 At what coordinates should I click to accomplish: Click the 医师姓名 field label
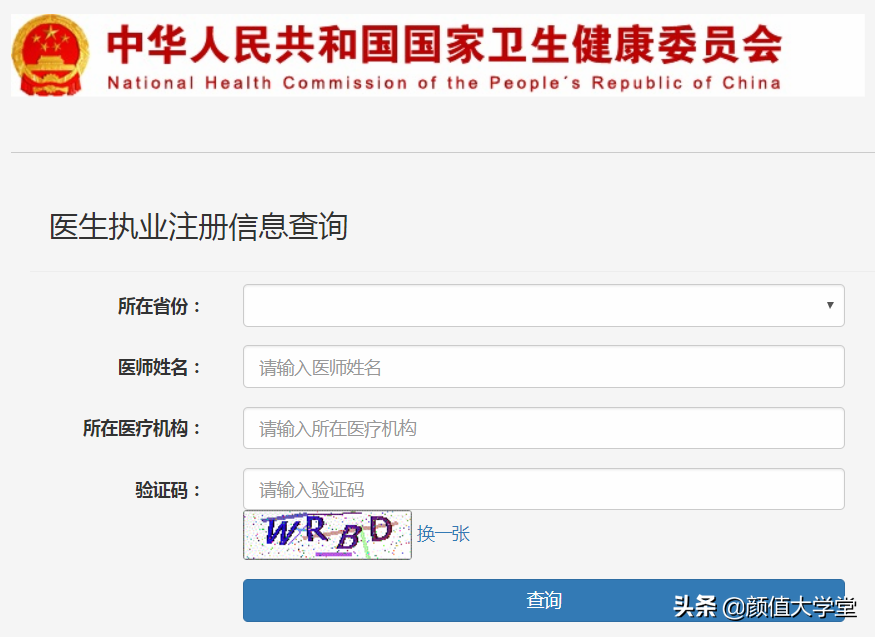[159, 367]
